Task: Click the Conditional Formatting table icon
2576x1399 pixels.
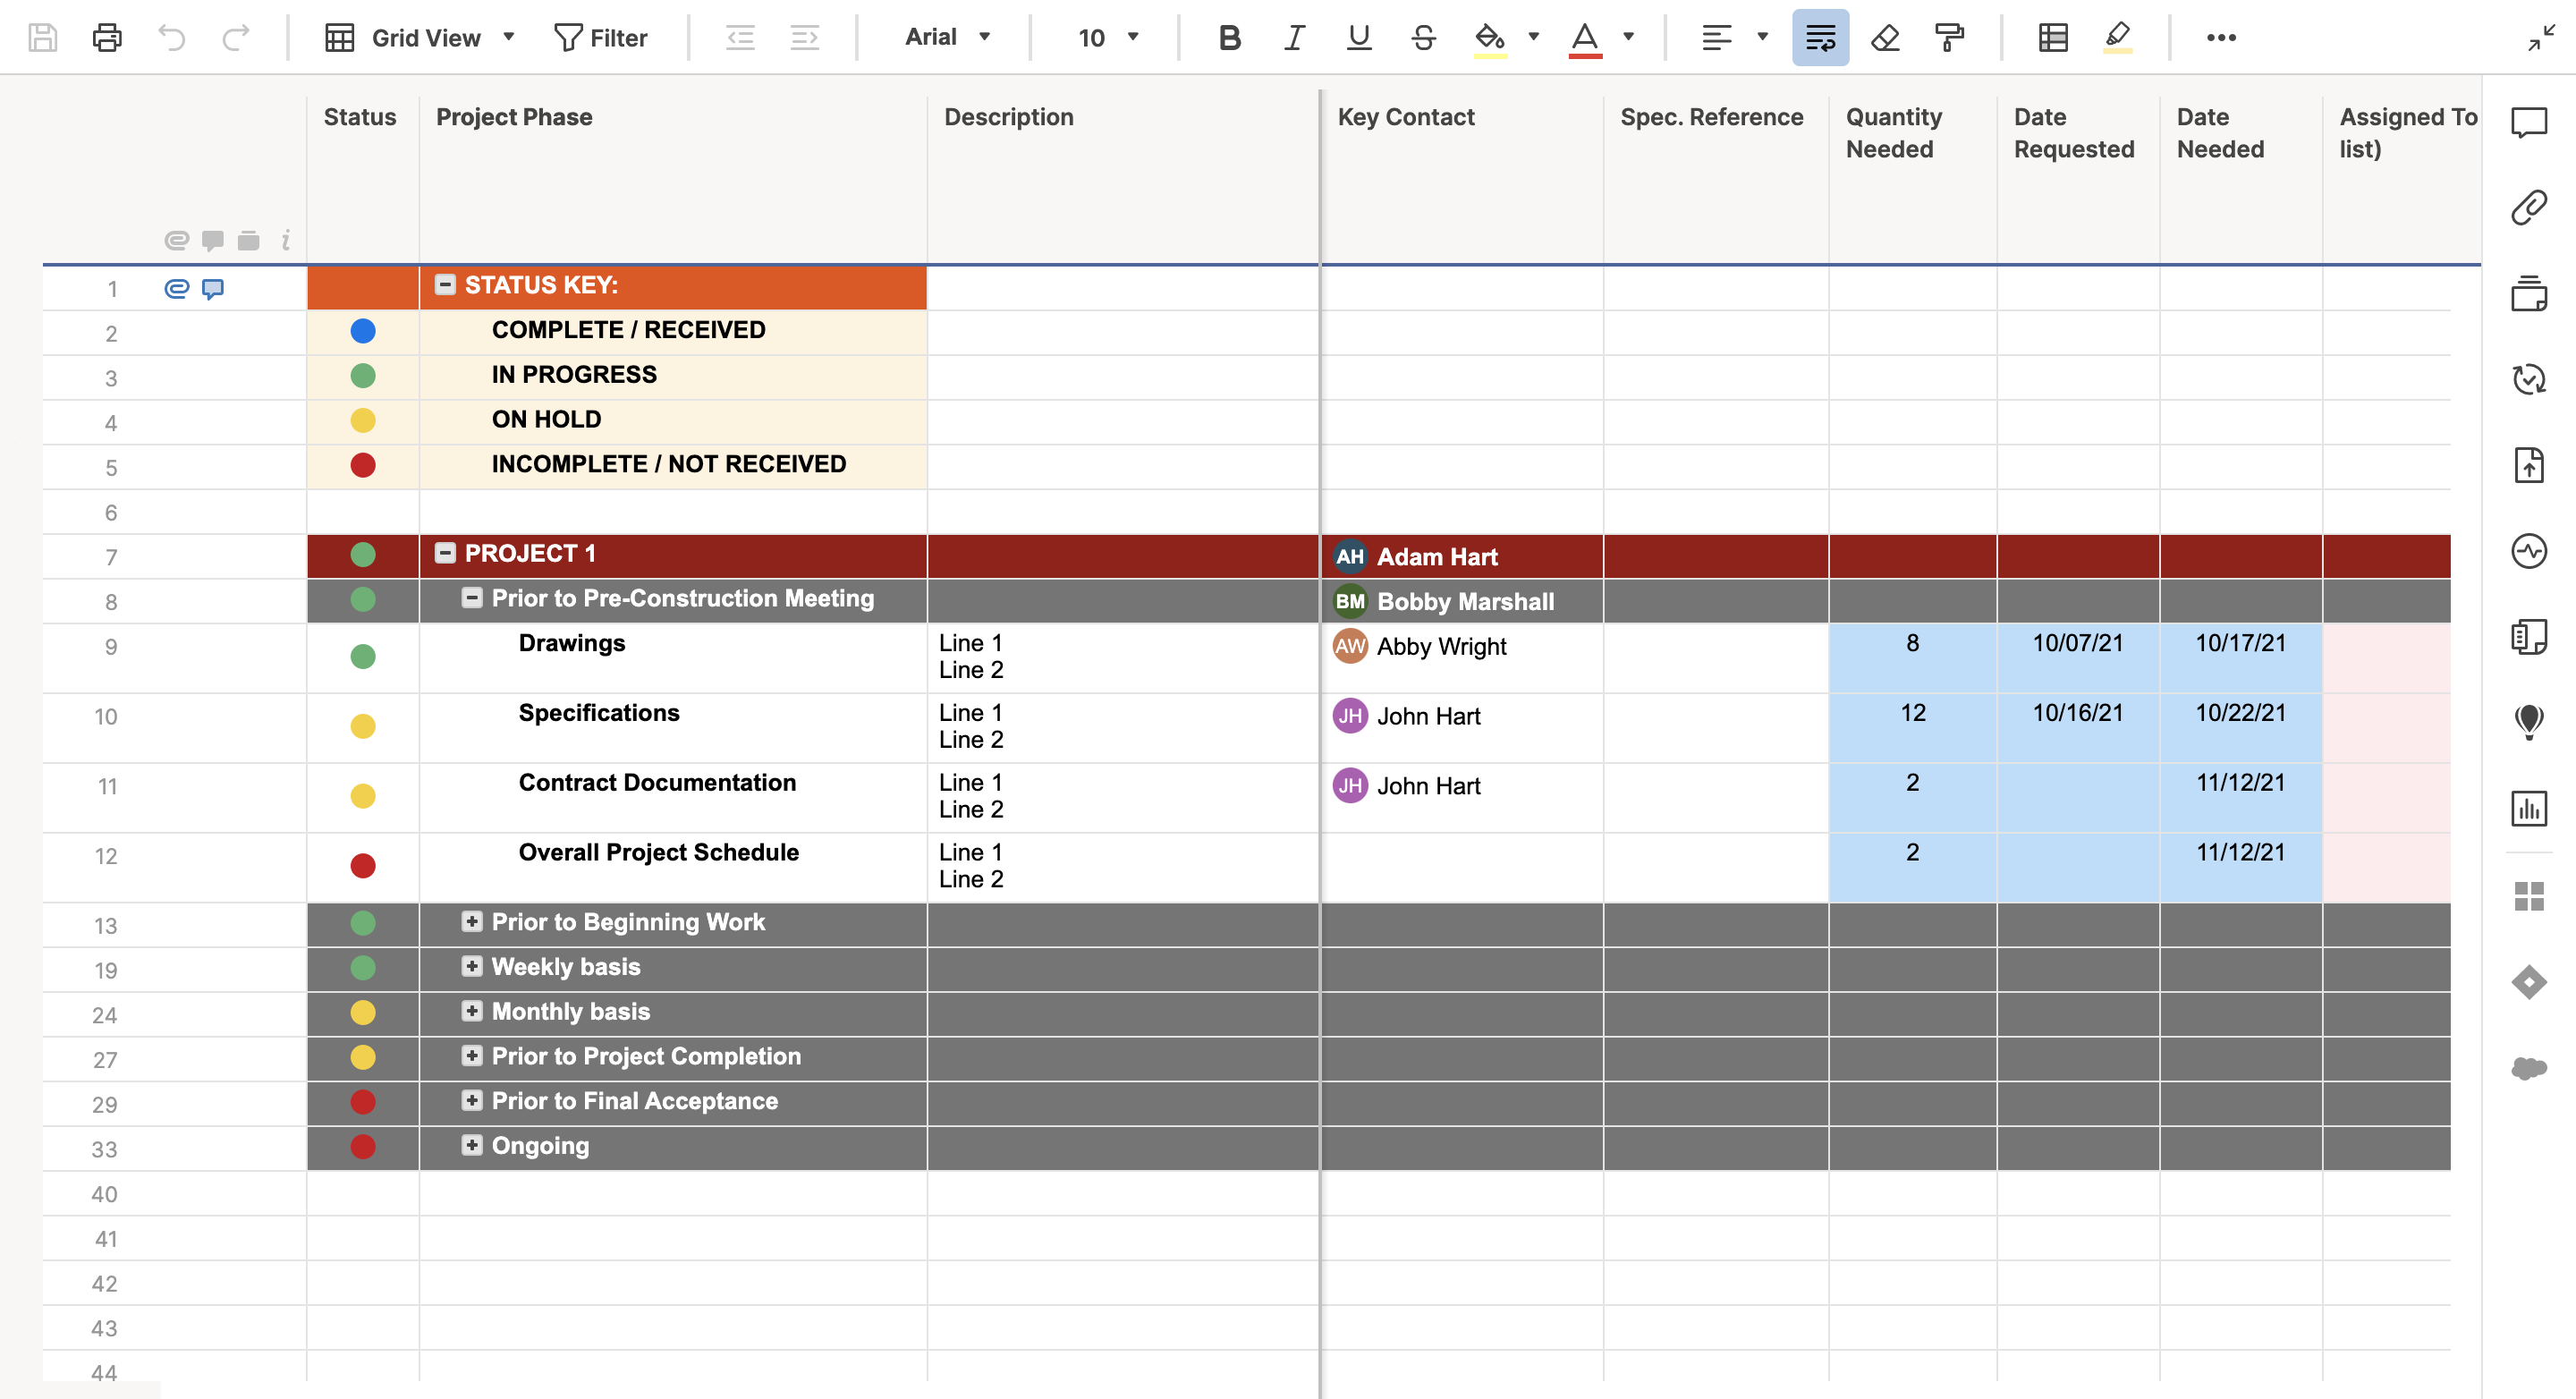Action: pos(2053,38)
